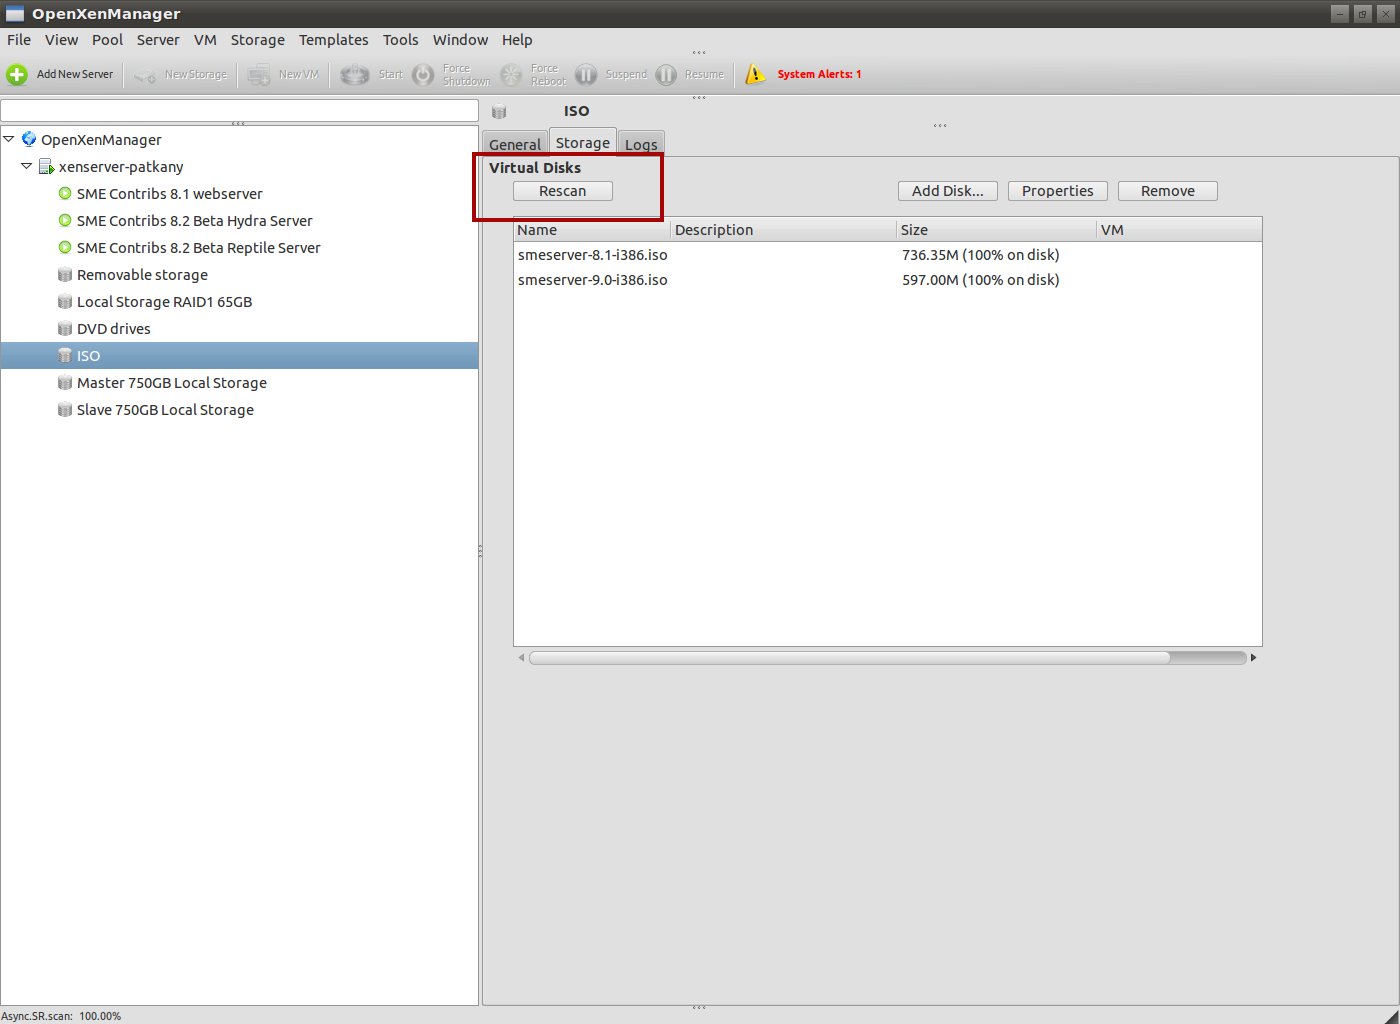
Task: Click the System Alerts warning icon
Action: click(x=755, y=74)
